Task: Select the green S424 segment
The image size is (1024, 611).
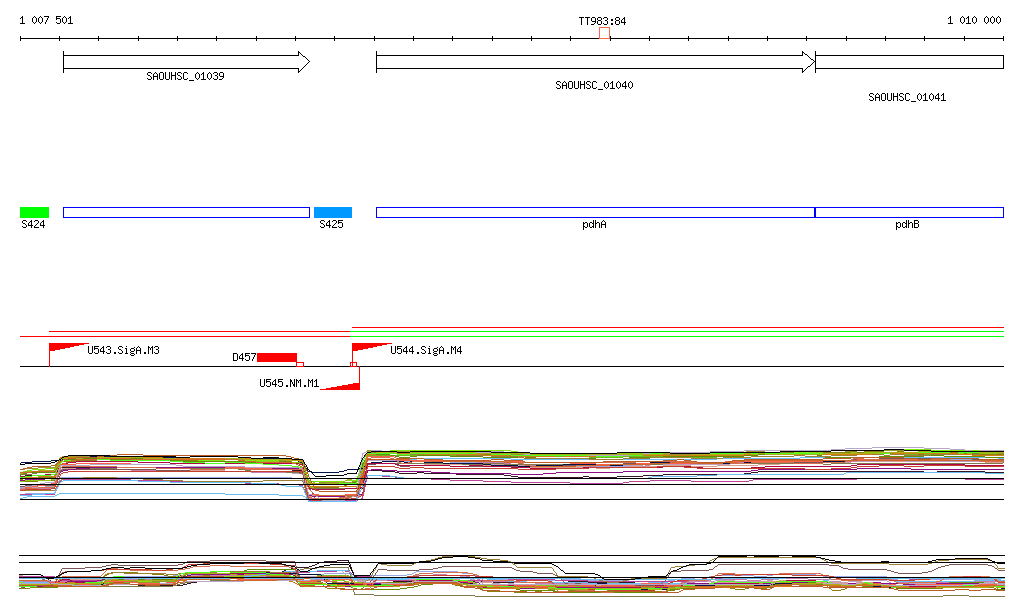Action: coord(34,212)
